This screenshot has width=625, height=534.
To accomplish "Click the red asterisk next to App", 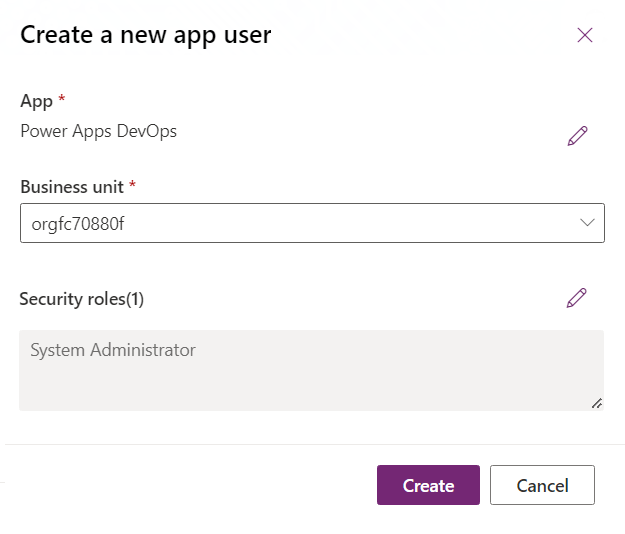I will [62, 100].
